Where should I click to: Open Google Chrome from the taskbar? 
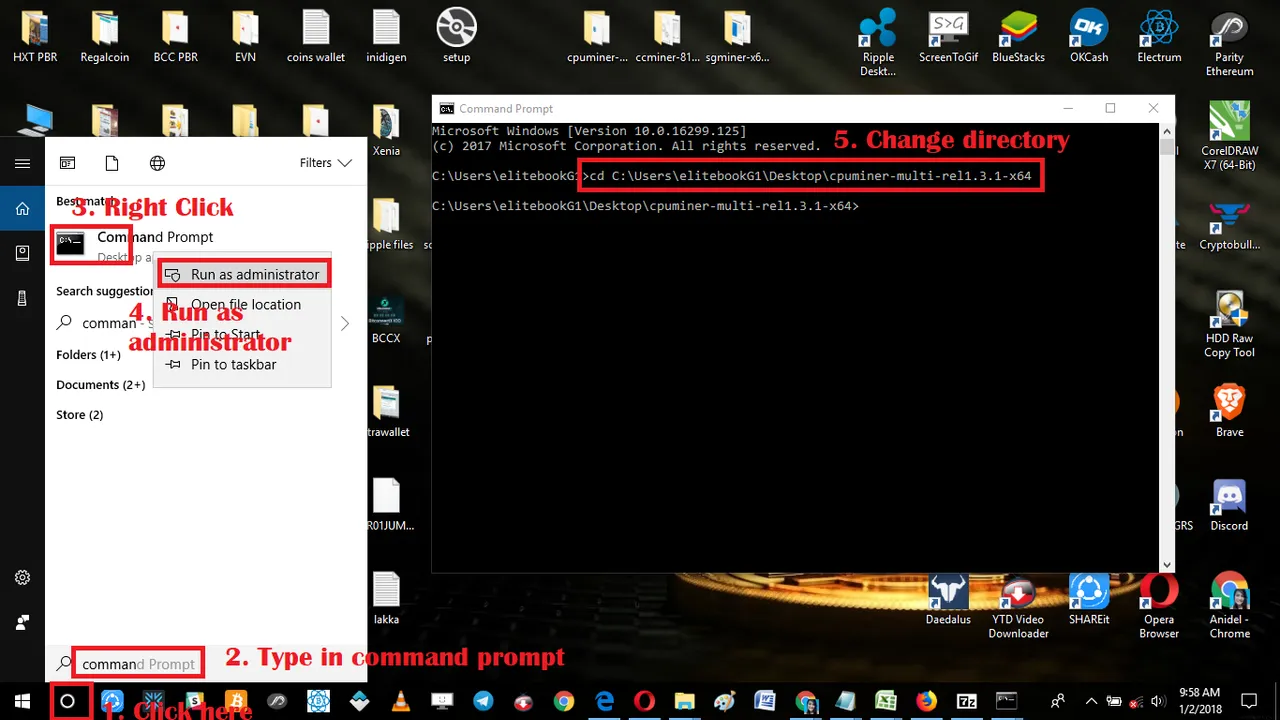pos(564,701)
